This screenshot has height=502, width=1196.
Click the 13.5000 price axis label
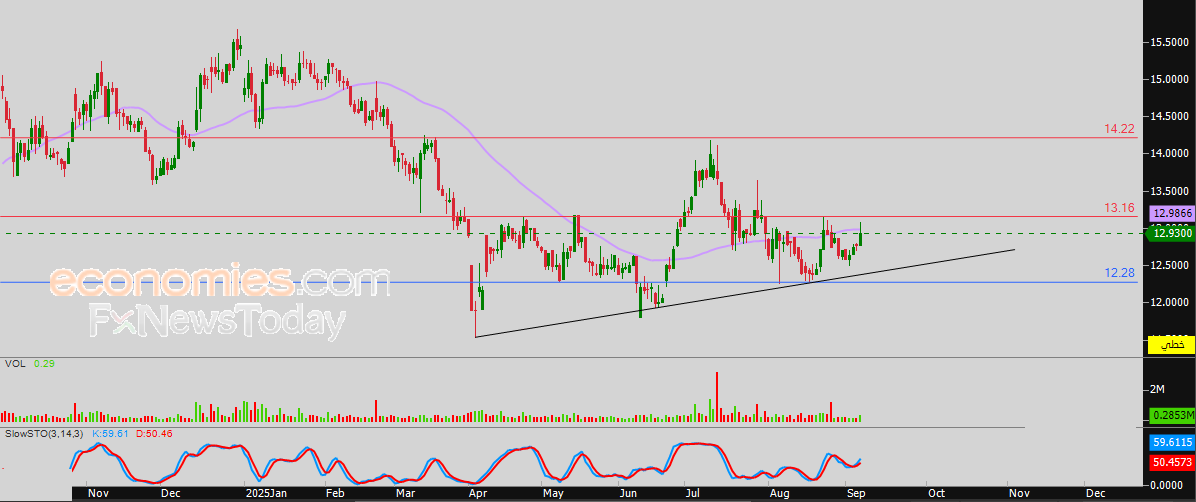[1168, 191]
